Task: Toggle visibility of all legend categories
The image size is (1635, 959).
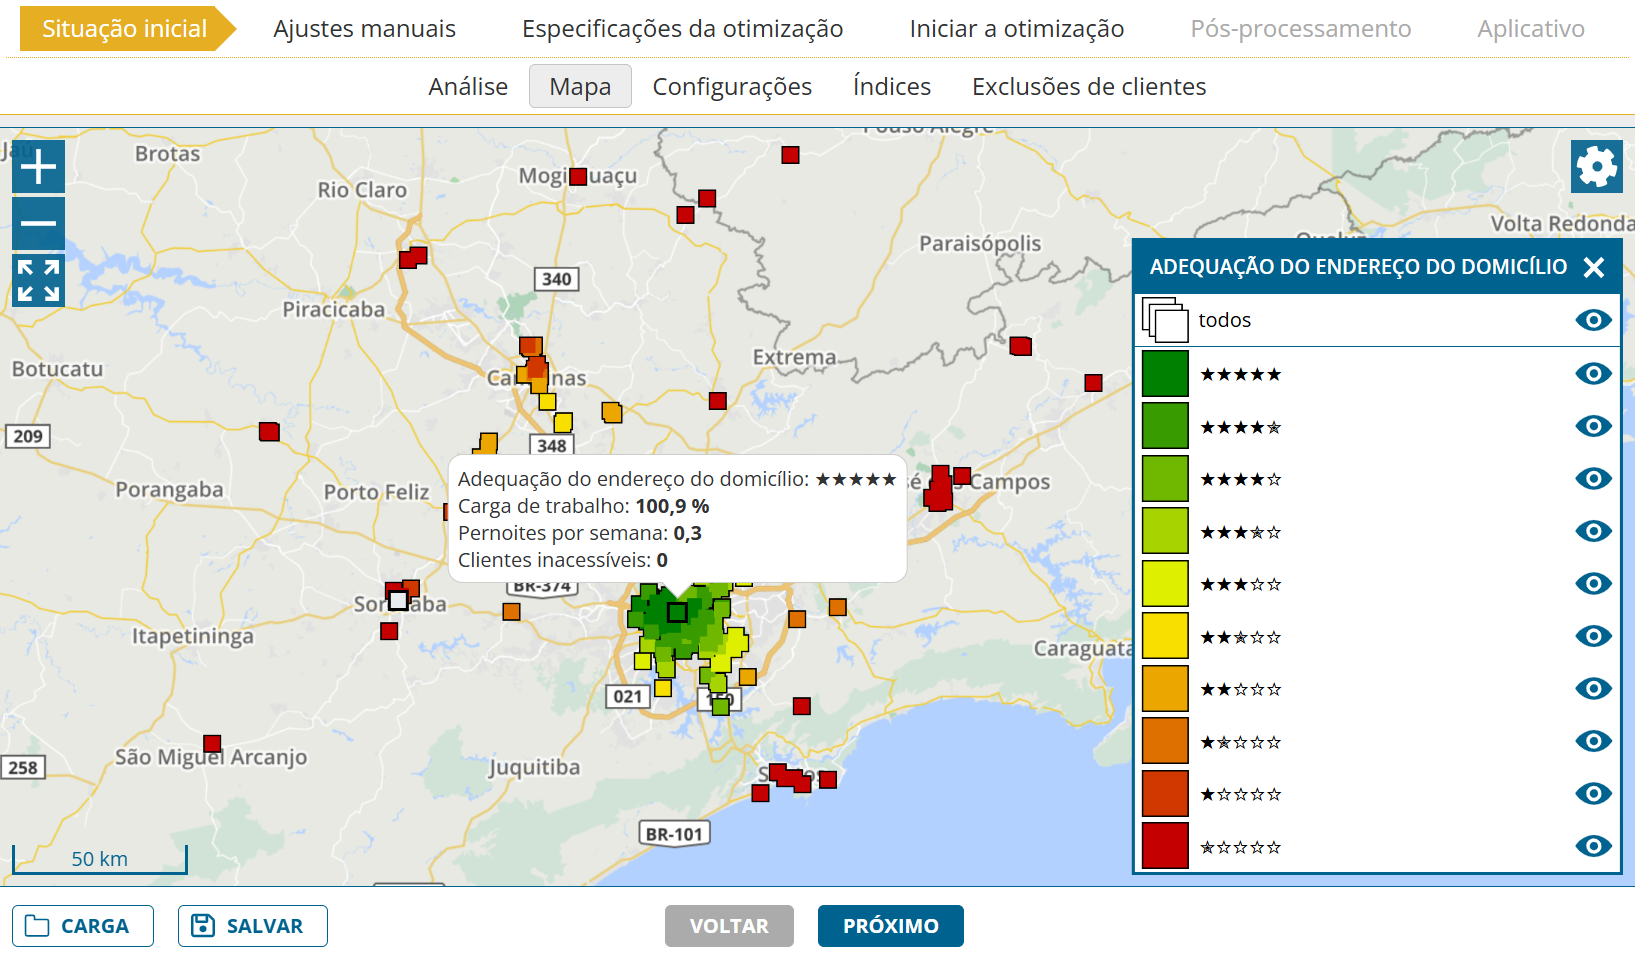Action: [x=1593, y=320]
